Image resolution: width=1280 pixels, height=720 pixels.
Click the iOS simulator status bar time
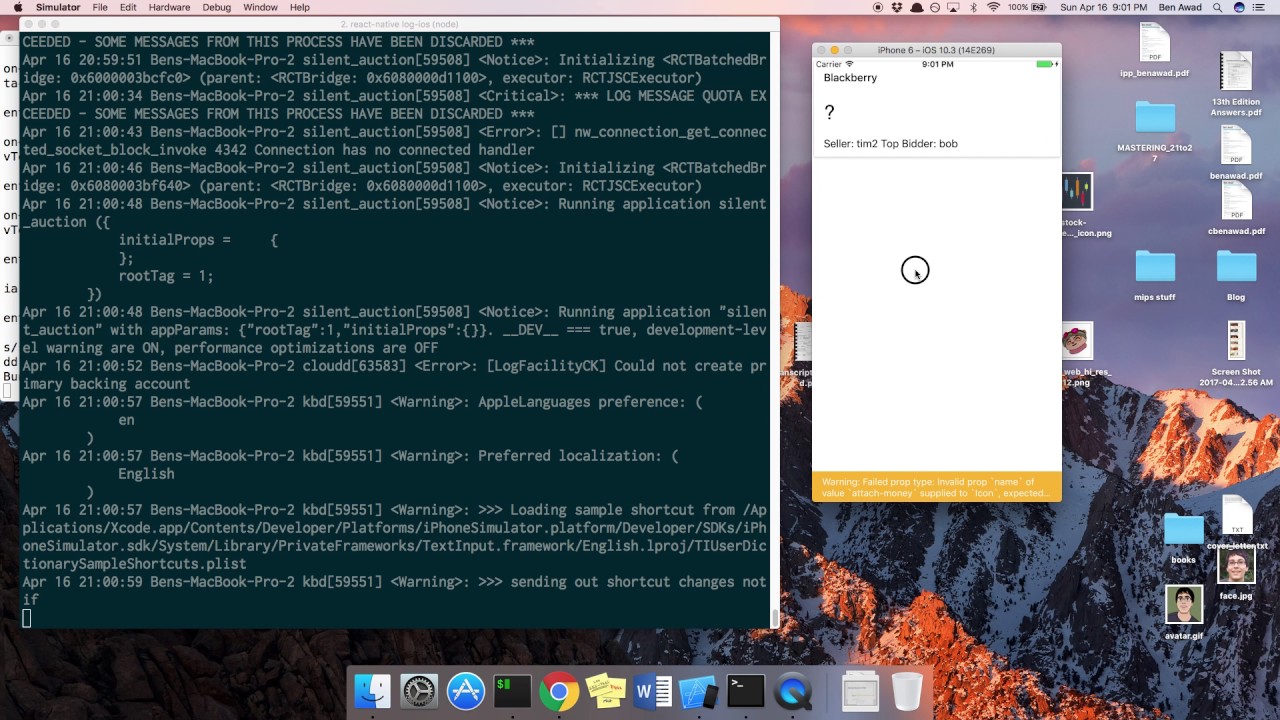coord(937,64)
